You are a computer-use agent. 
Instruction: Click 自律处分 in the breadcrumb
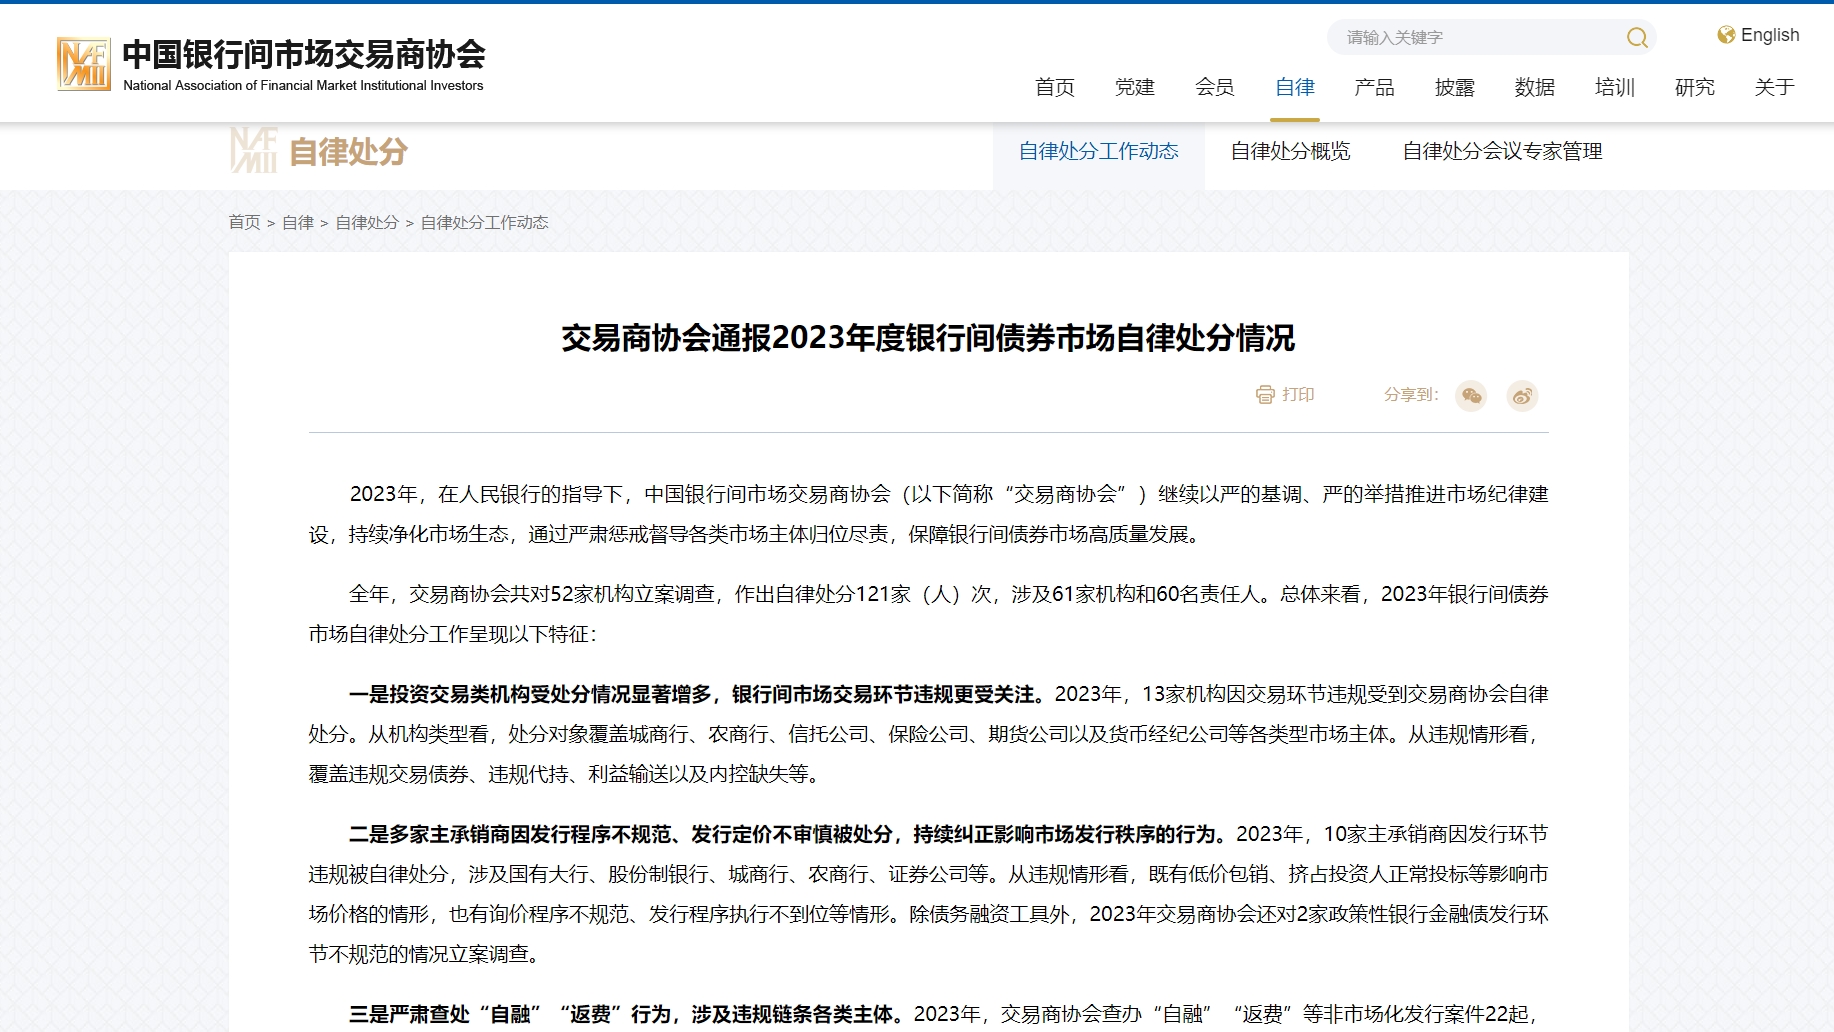(367, 223)
